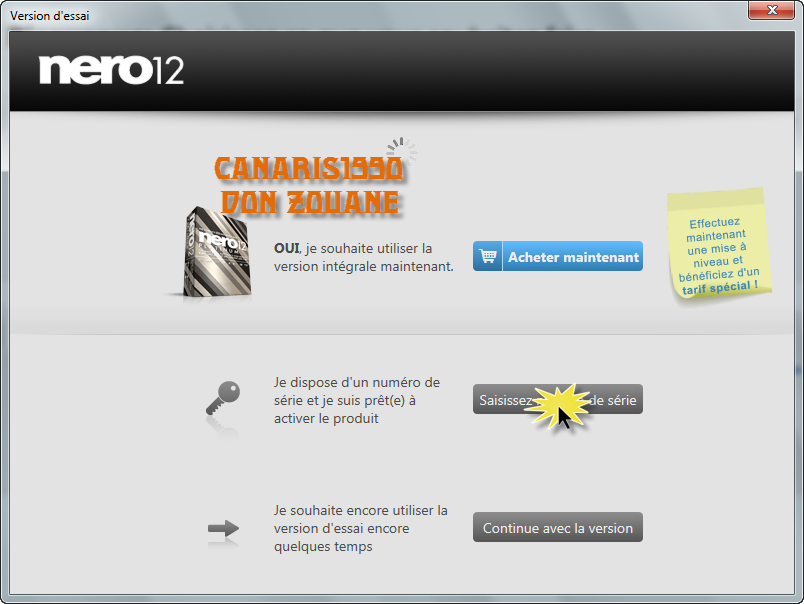The image size is (804, 604).
Task: Click the gray right arrow icon
Action: (x=222, y=528)
